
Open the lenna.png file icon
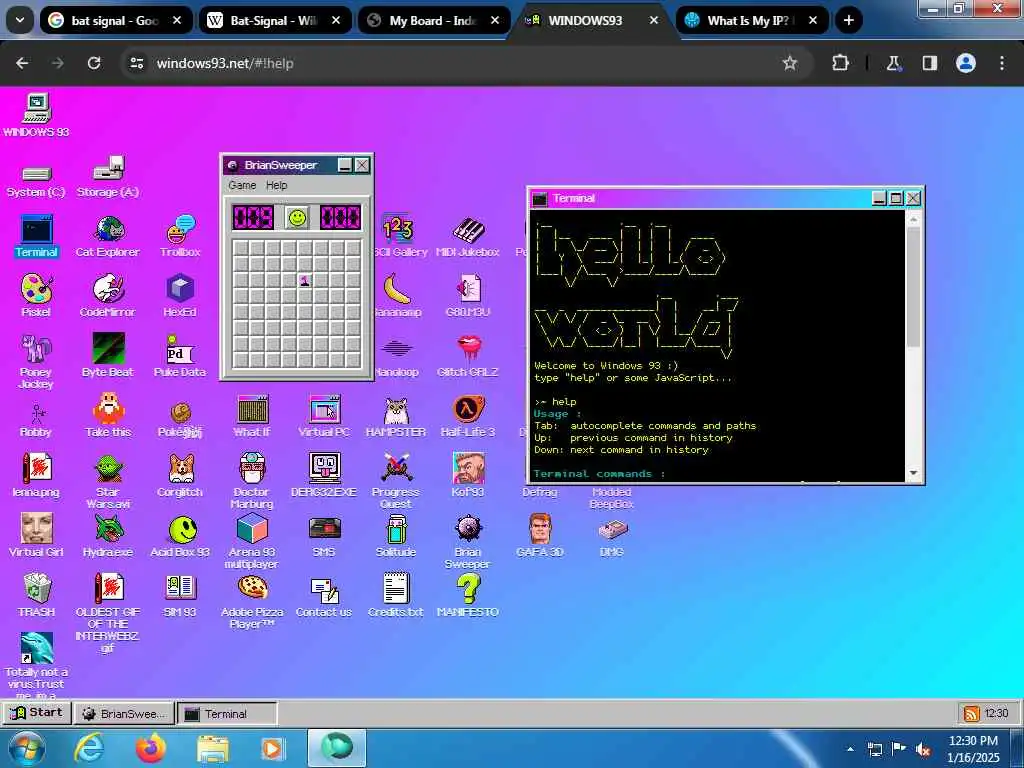point(36,476)
